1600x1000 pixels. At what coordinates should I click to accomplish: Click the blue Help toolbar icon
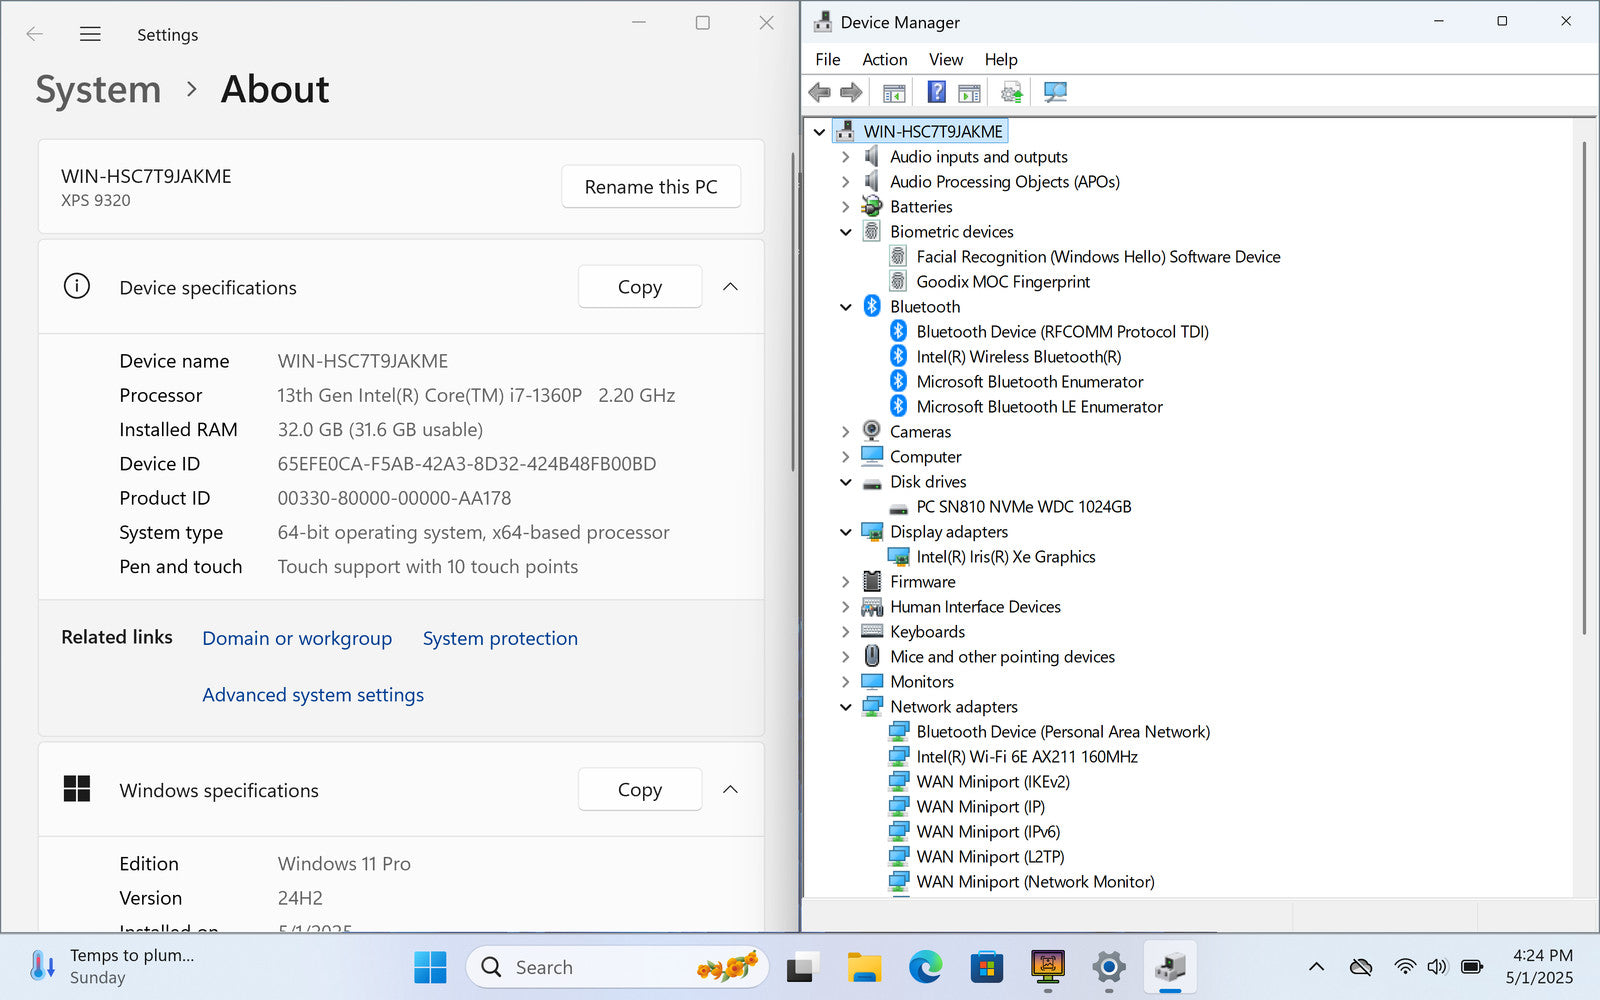936,93
